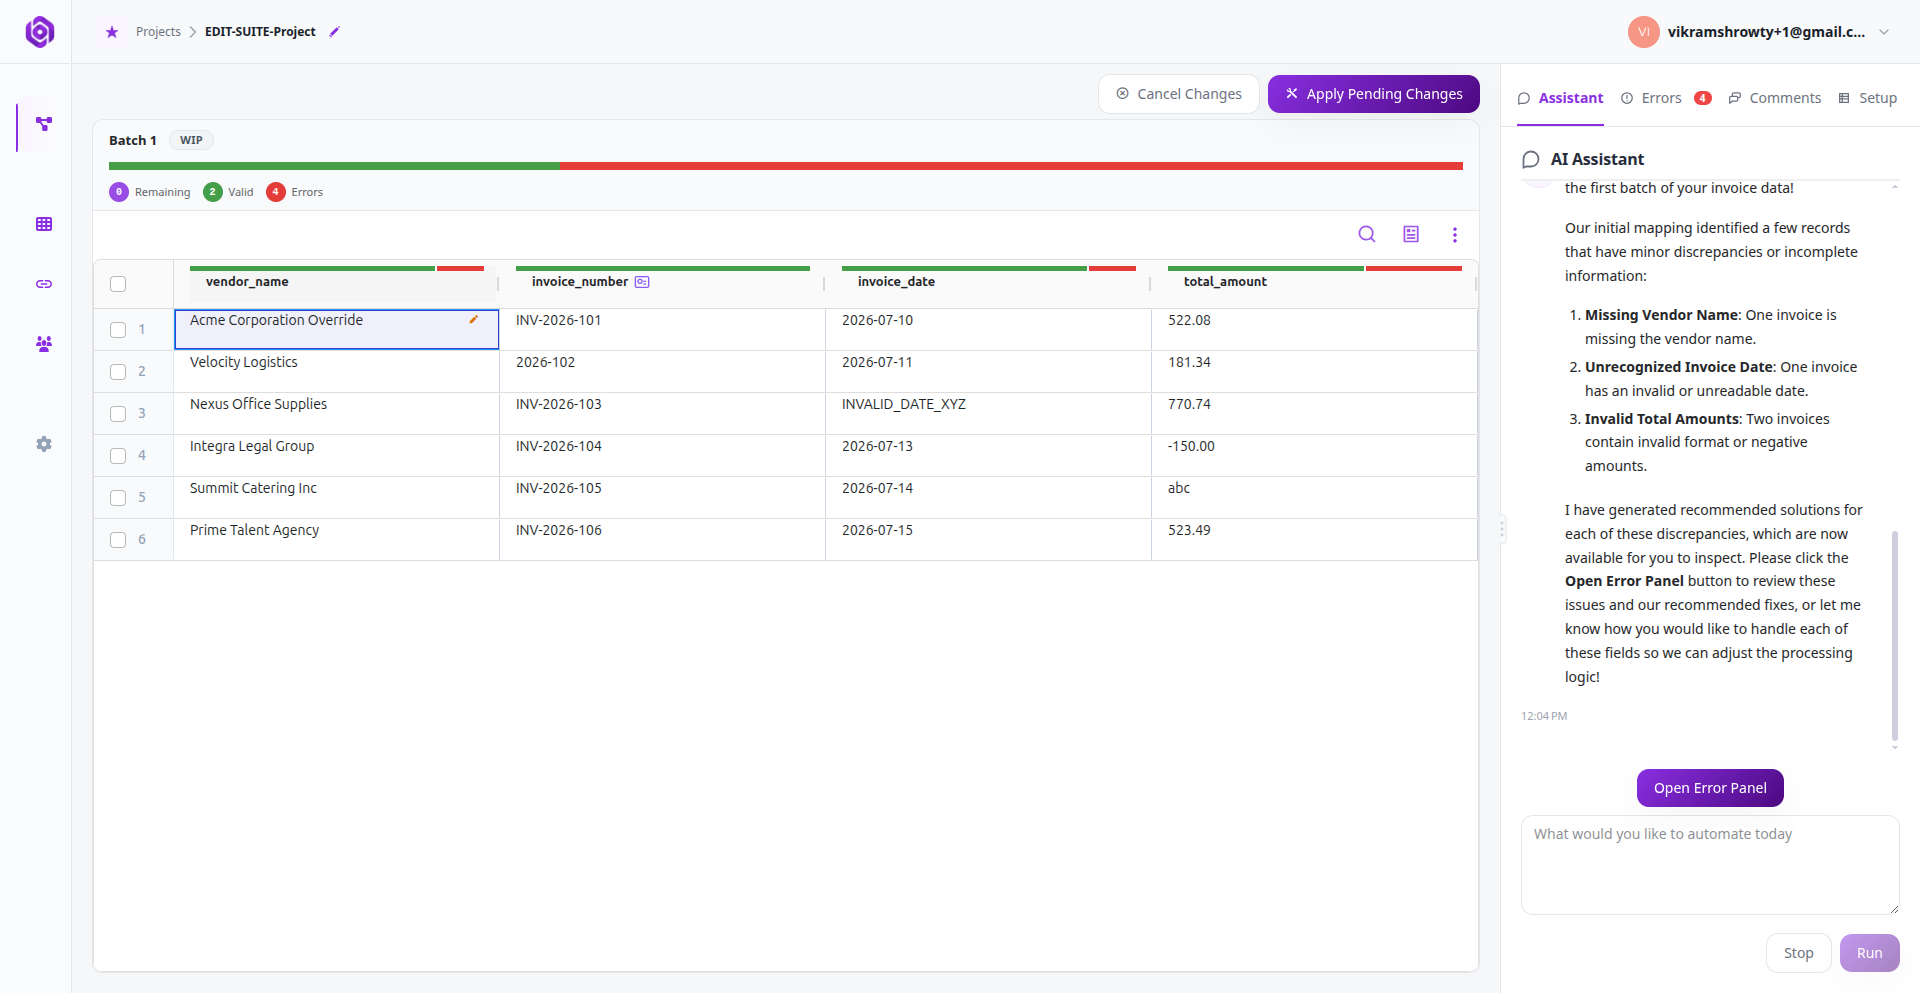
Task: Click the Run button
Action: tap(1870, 953)
